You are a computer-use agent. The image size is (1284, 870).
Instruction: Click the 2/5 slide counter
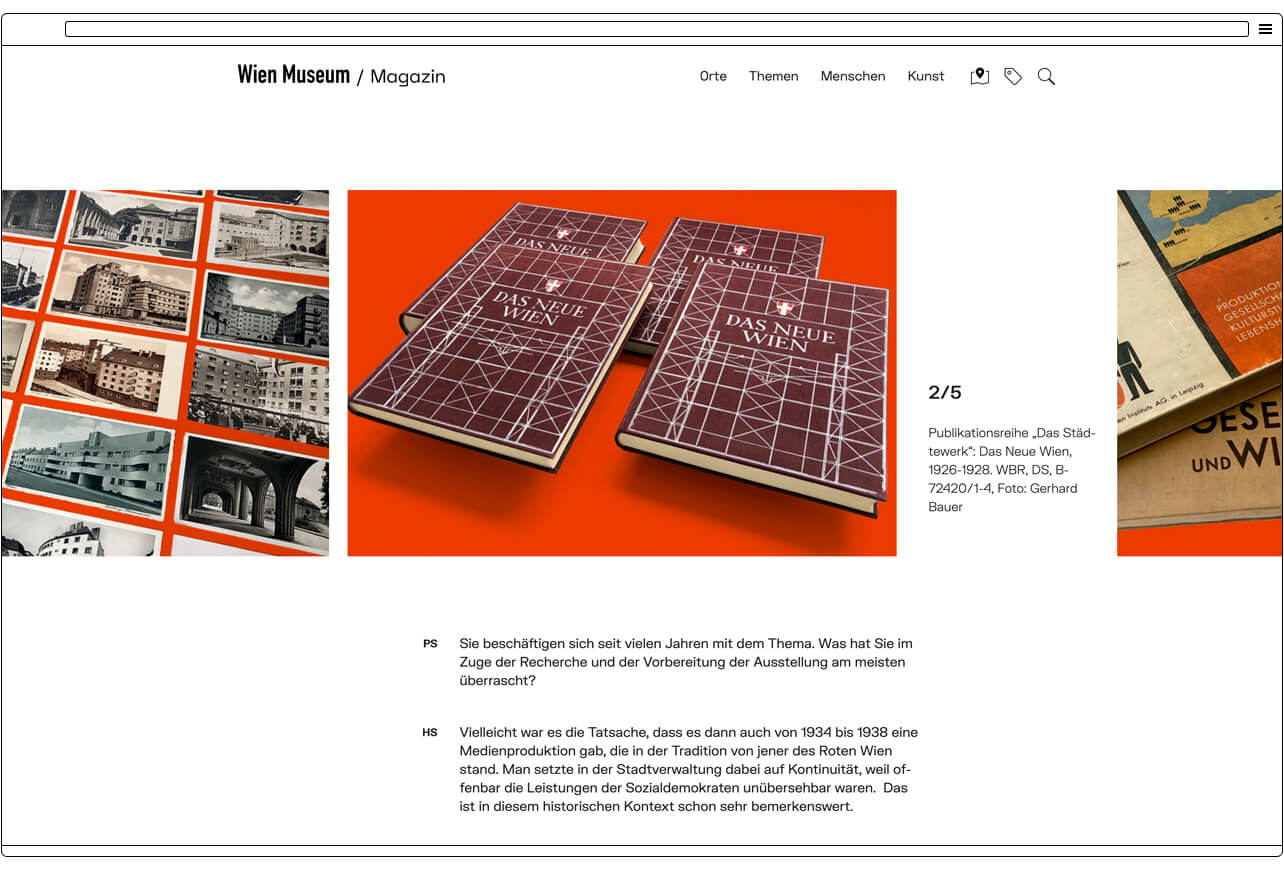(944, 393)
